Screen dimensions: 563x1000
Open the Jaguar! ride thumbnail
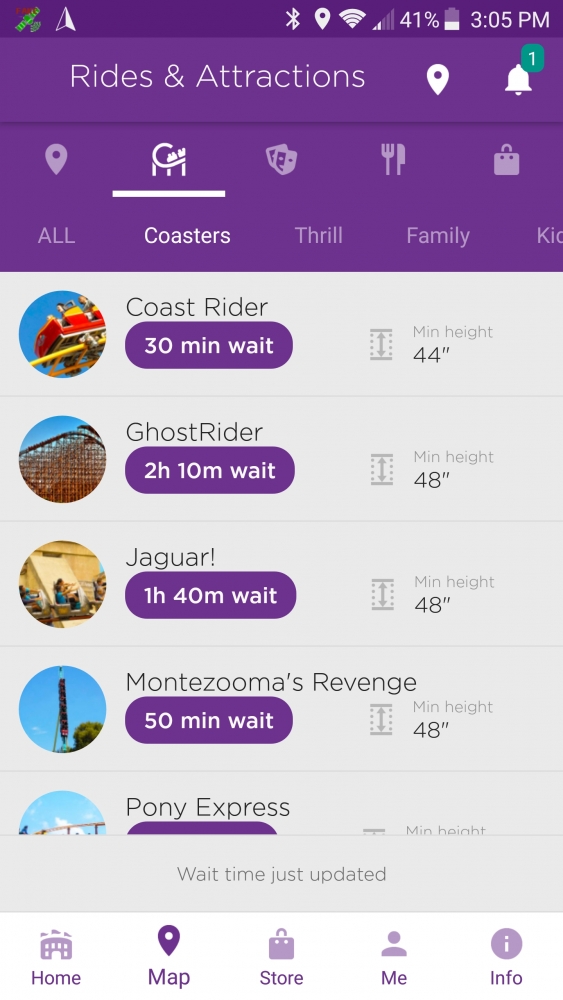tap(62, 584)
